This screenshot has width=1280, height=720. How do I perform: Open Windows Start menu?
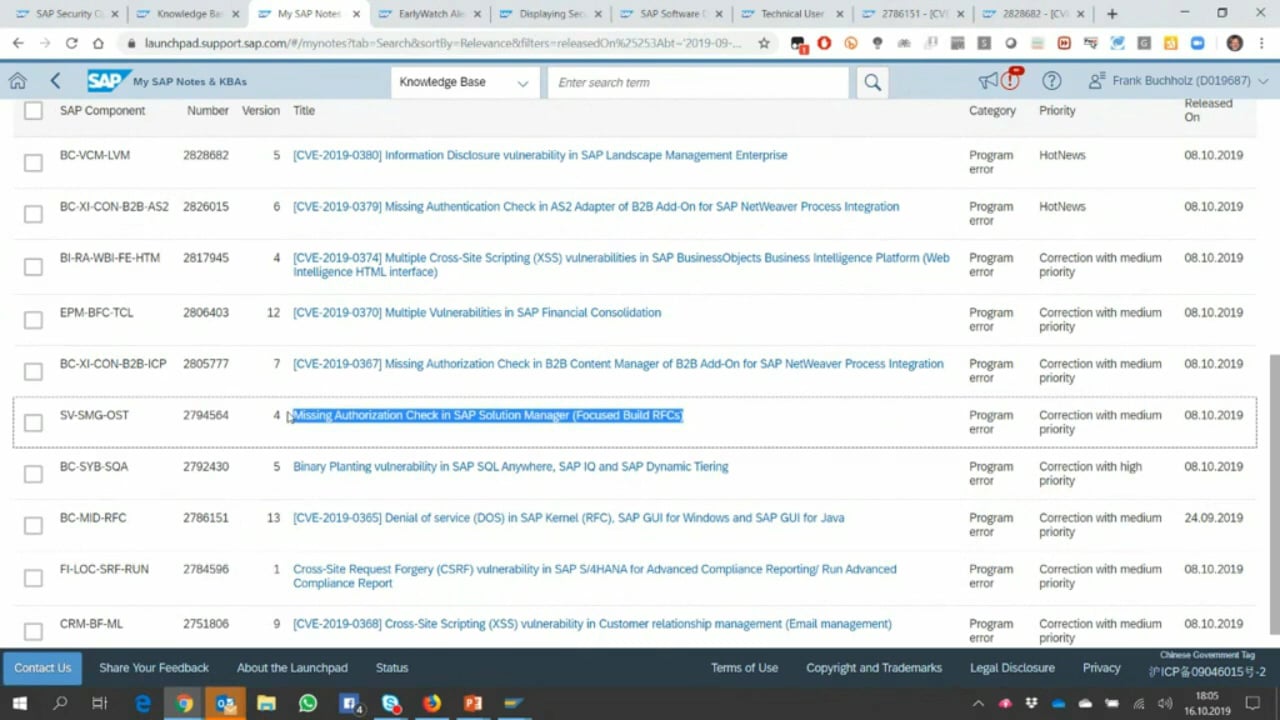point(19,703)
